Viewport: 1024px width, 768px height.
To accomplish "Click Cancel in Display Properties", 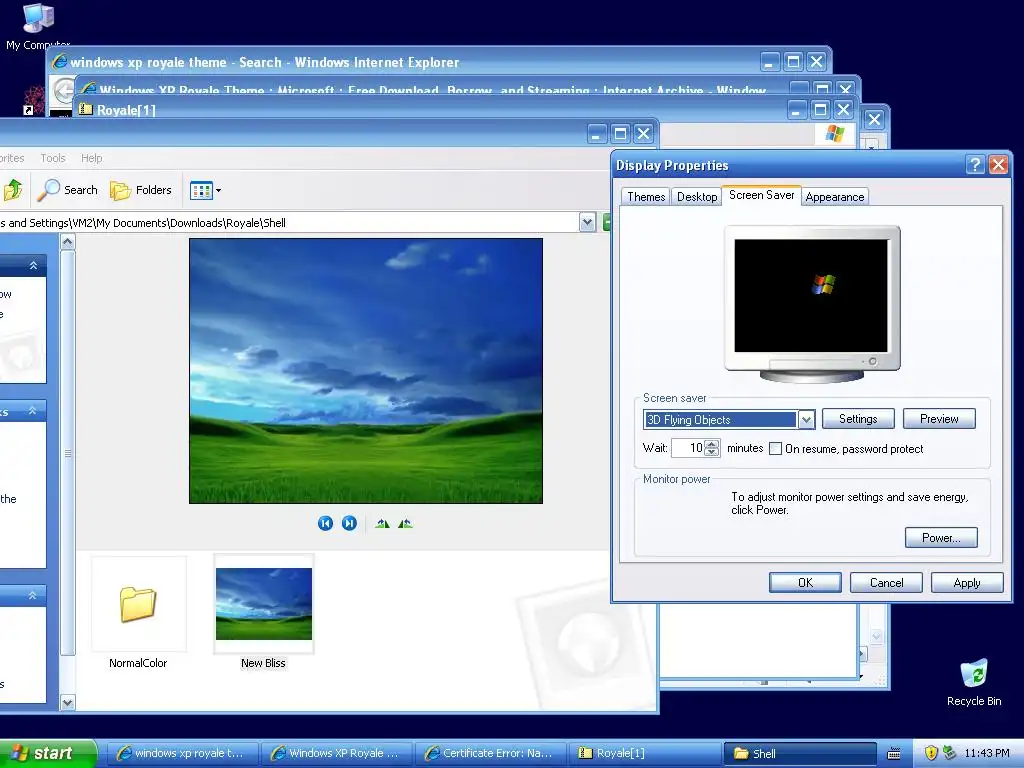I will point(886,583).
